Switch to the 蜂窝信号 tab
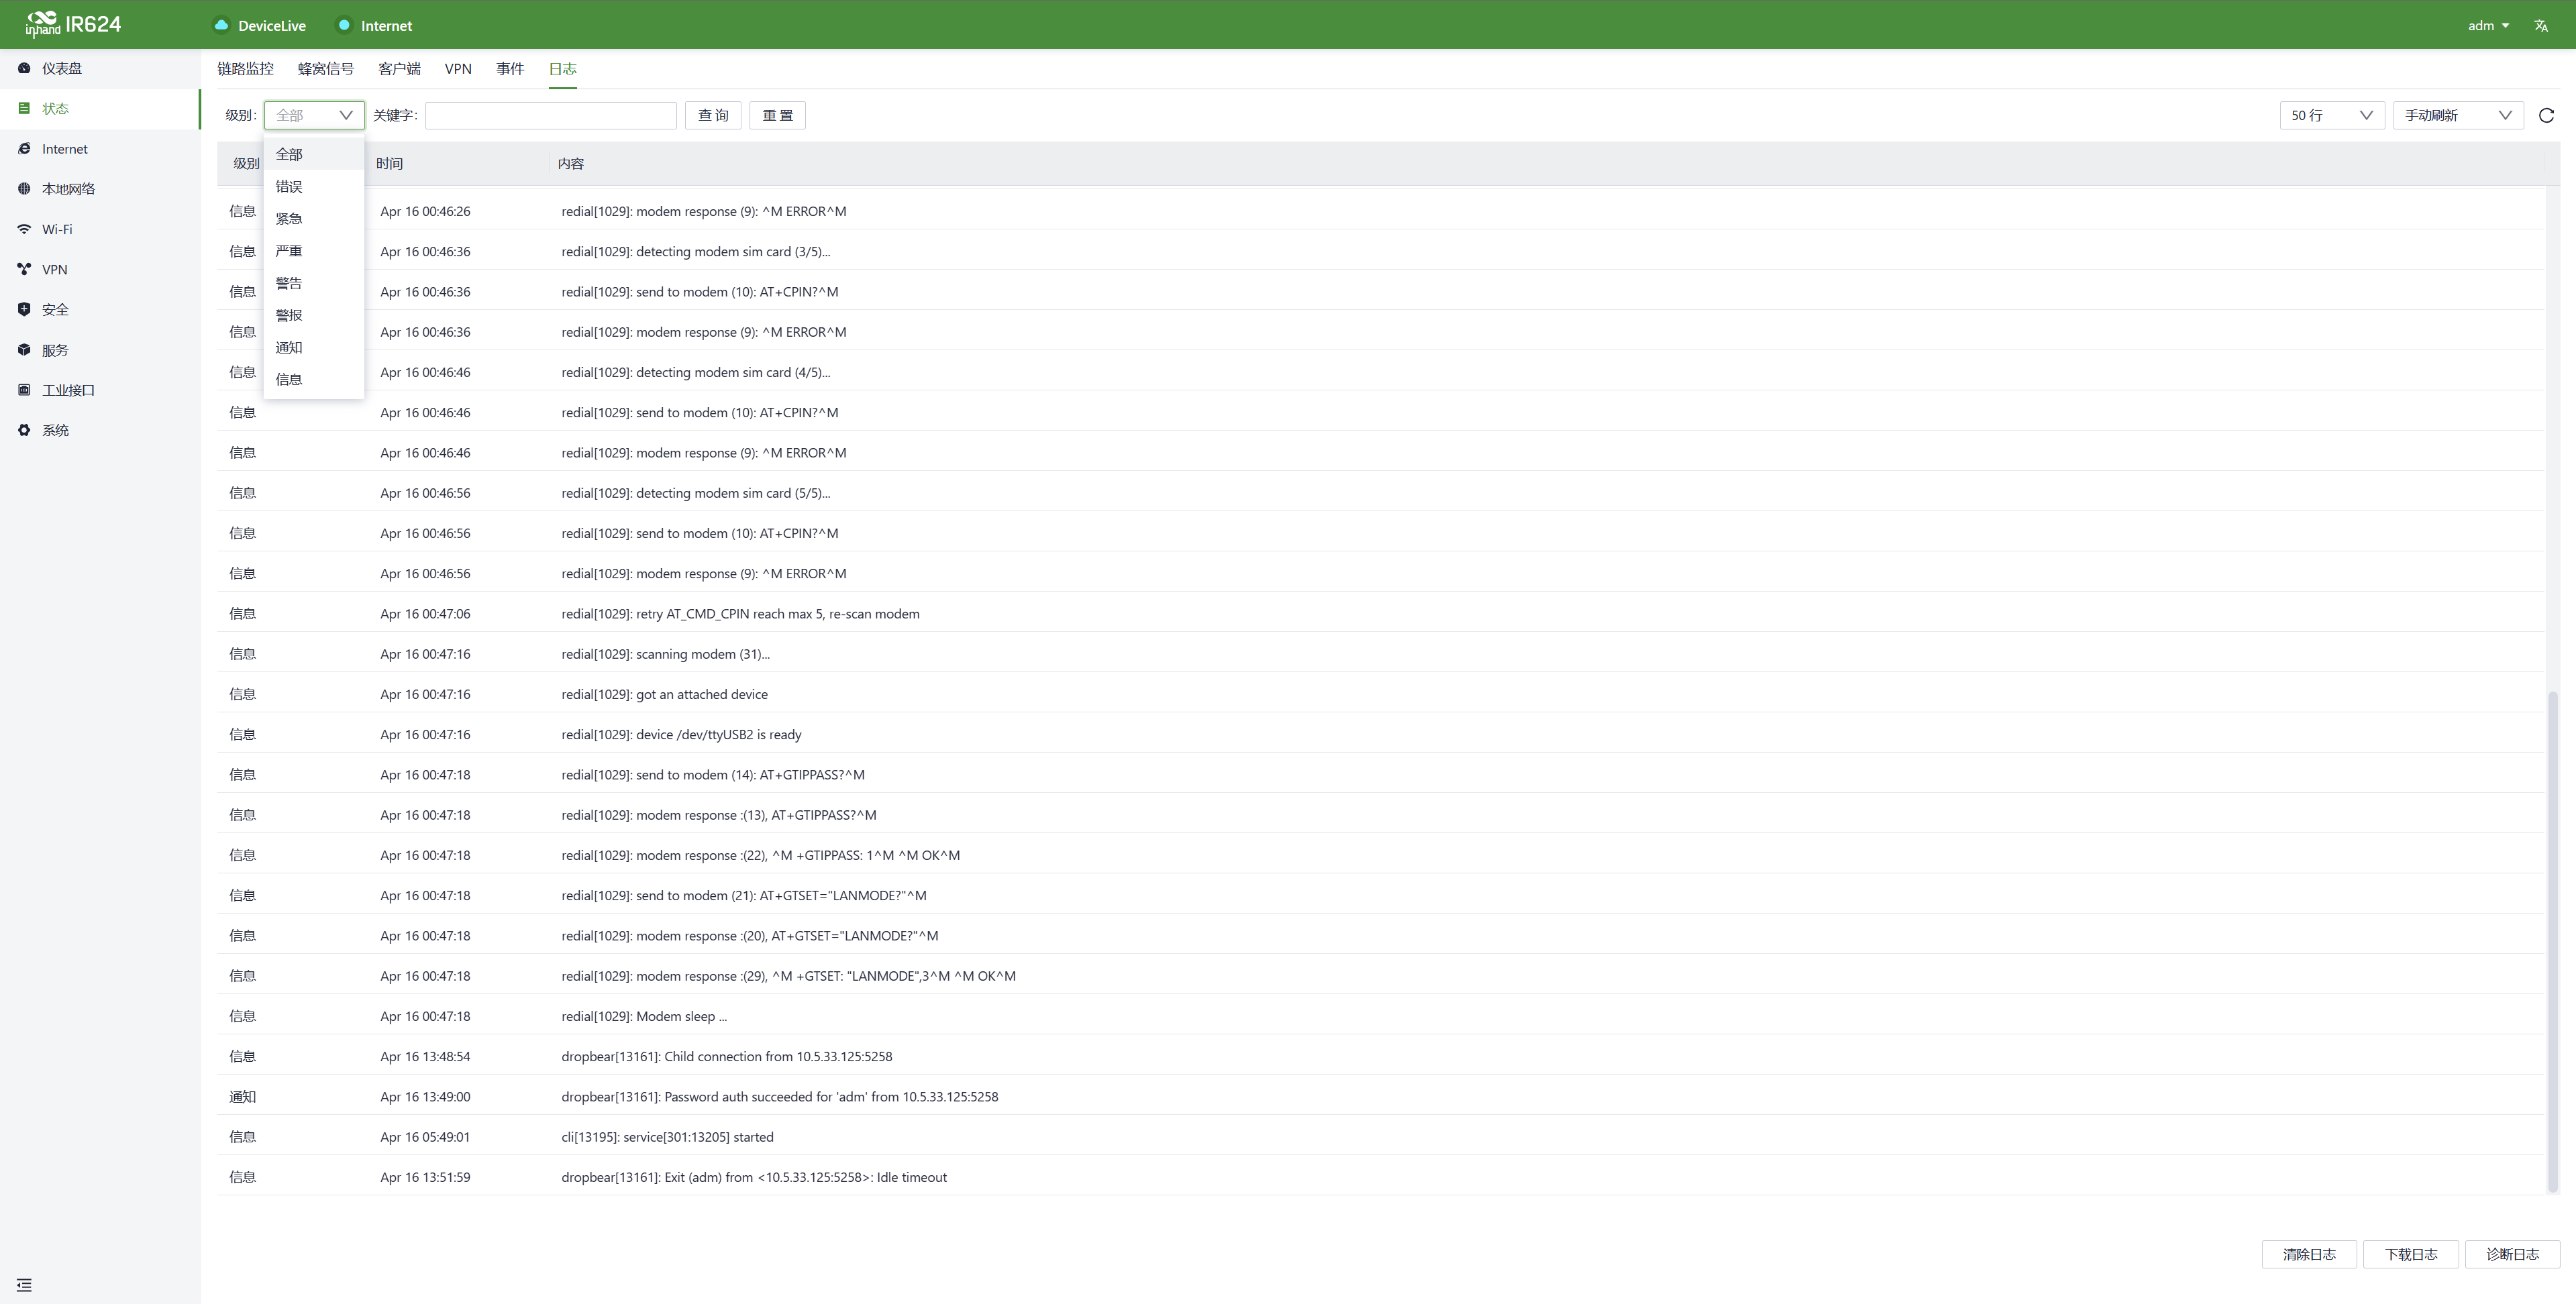 [325, 69]
